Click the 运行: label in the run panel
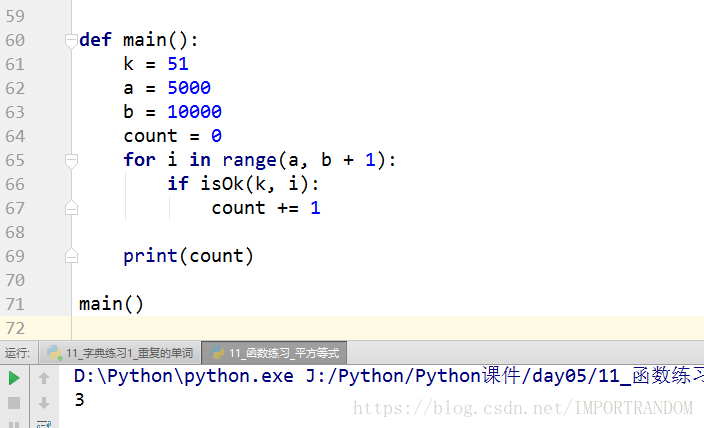Screen dimensions: 704x428 (x=17, y=353)
